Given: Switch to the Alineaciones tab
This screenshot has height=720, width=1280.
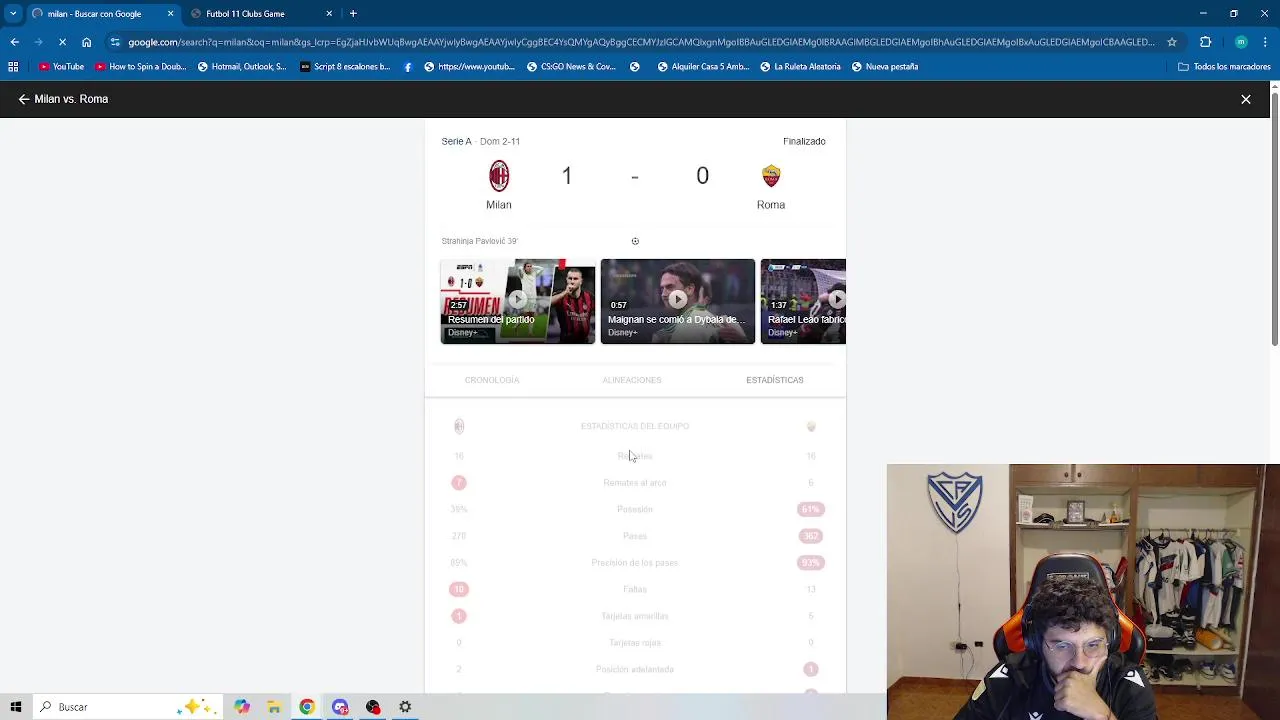Looking at the screenshot, I should [632, 380].
